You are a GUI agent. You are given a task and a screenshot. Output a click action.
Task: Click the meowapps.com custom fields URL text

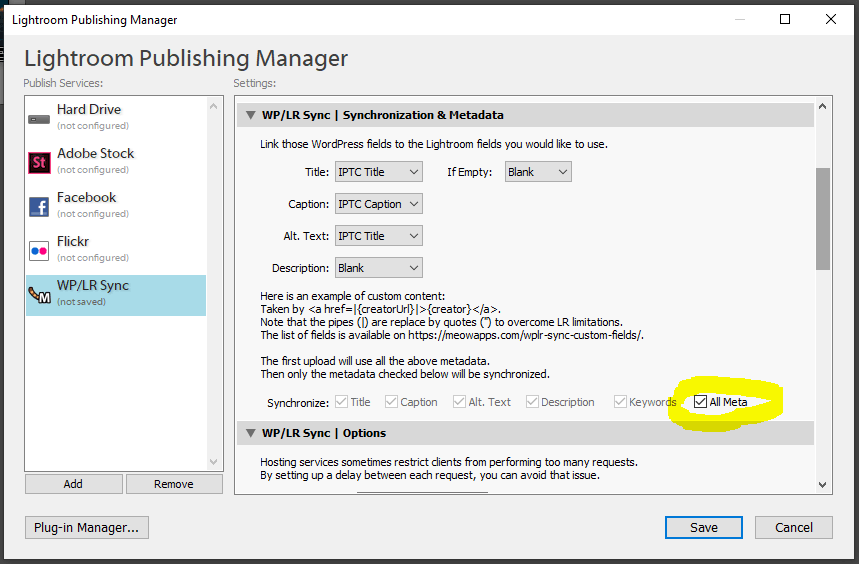525,335
